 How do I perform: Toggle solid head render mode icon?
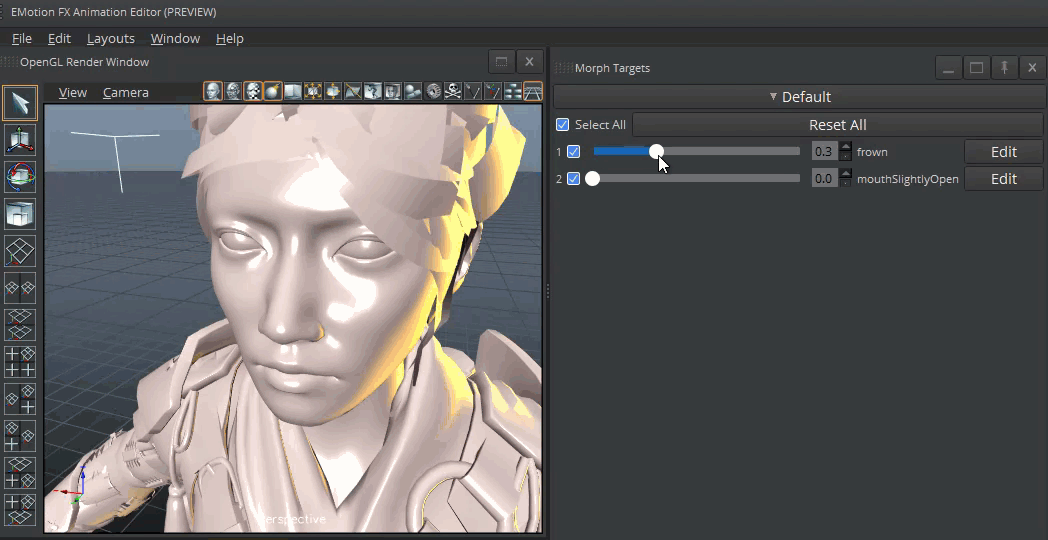coord(213,91)
